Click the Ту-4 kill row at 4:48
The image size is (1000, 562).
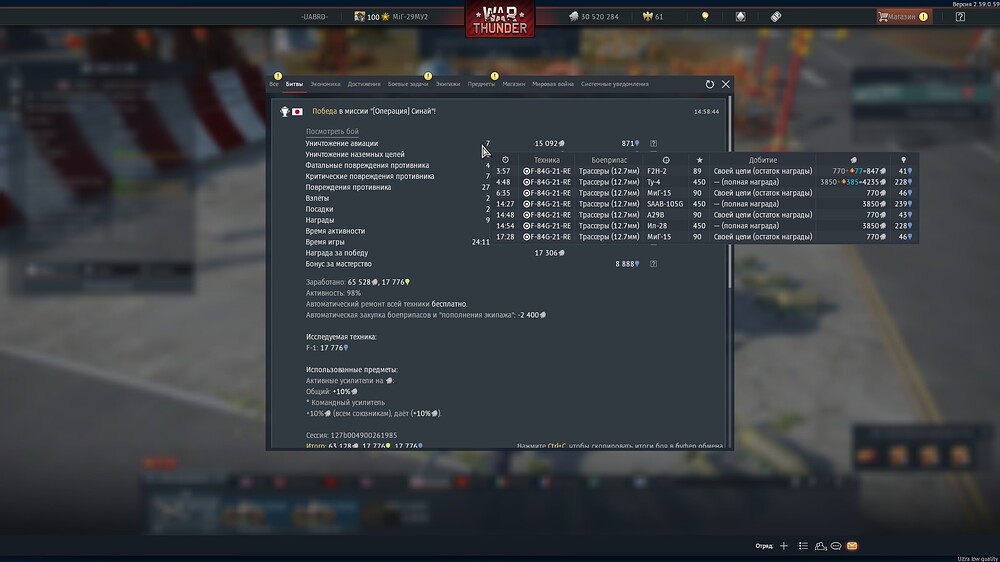pos(705,182)
